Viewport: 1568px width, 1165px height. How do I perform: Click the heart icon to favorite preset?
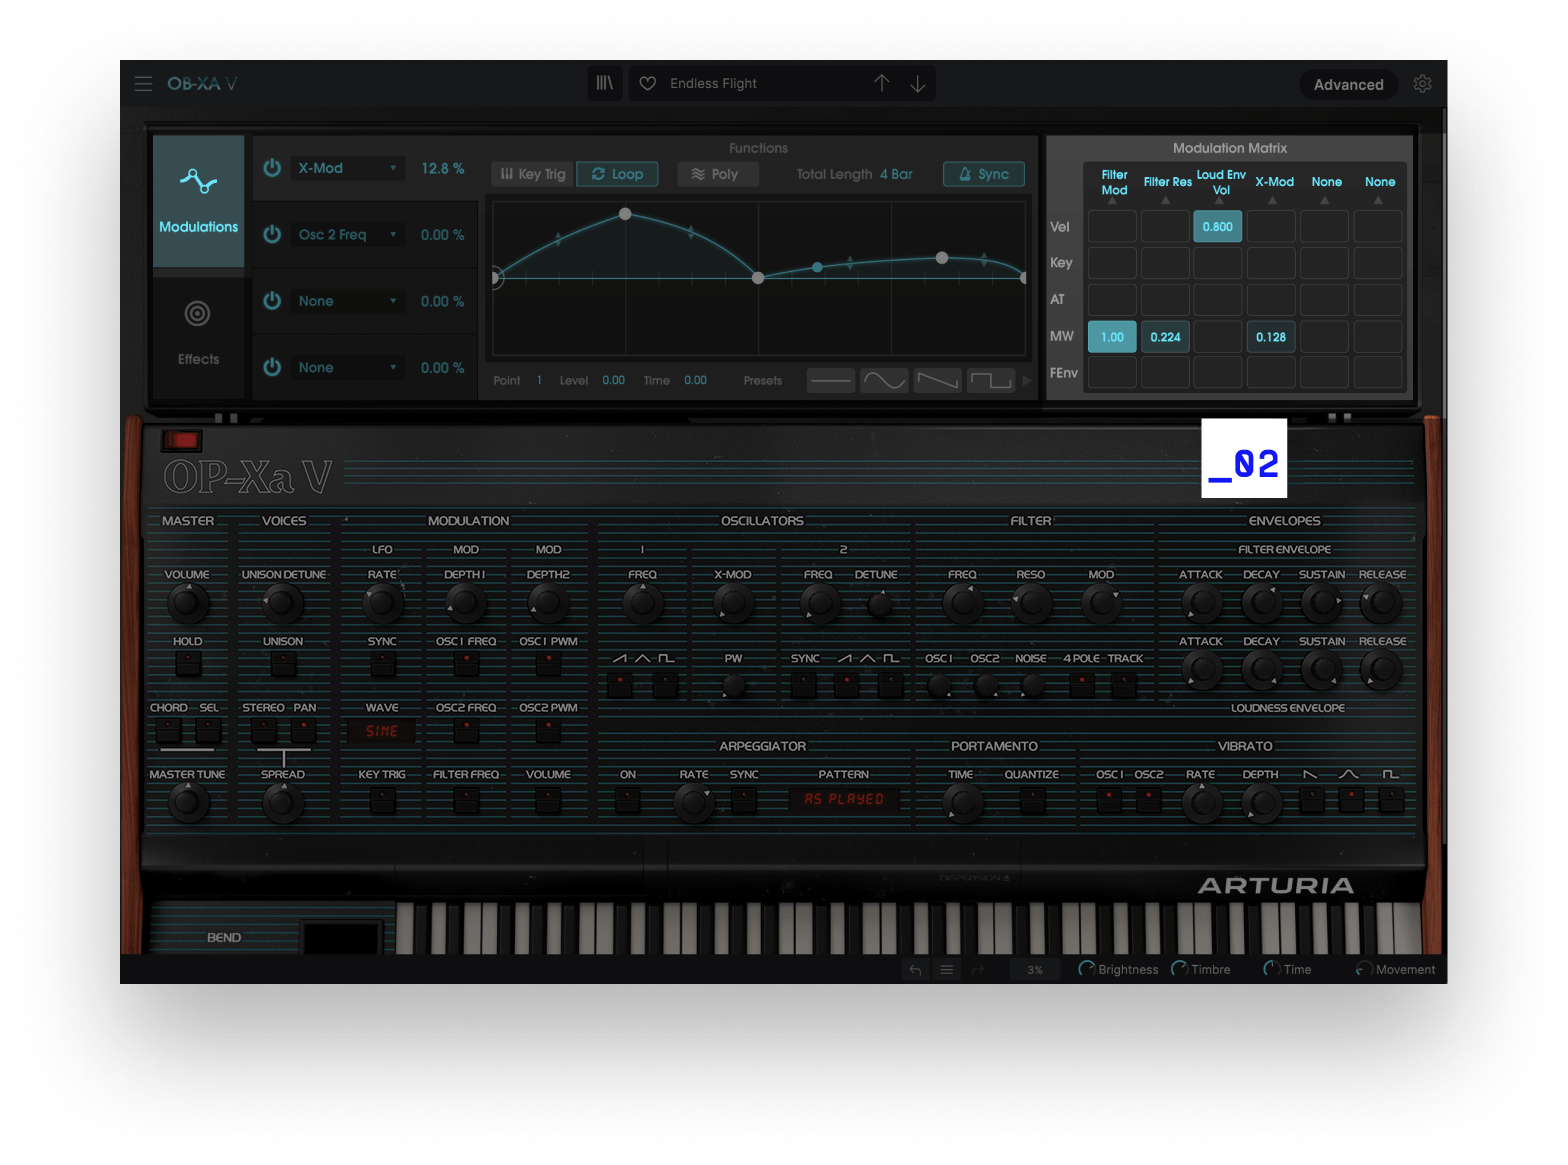click(x=648, y=83)
